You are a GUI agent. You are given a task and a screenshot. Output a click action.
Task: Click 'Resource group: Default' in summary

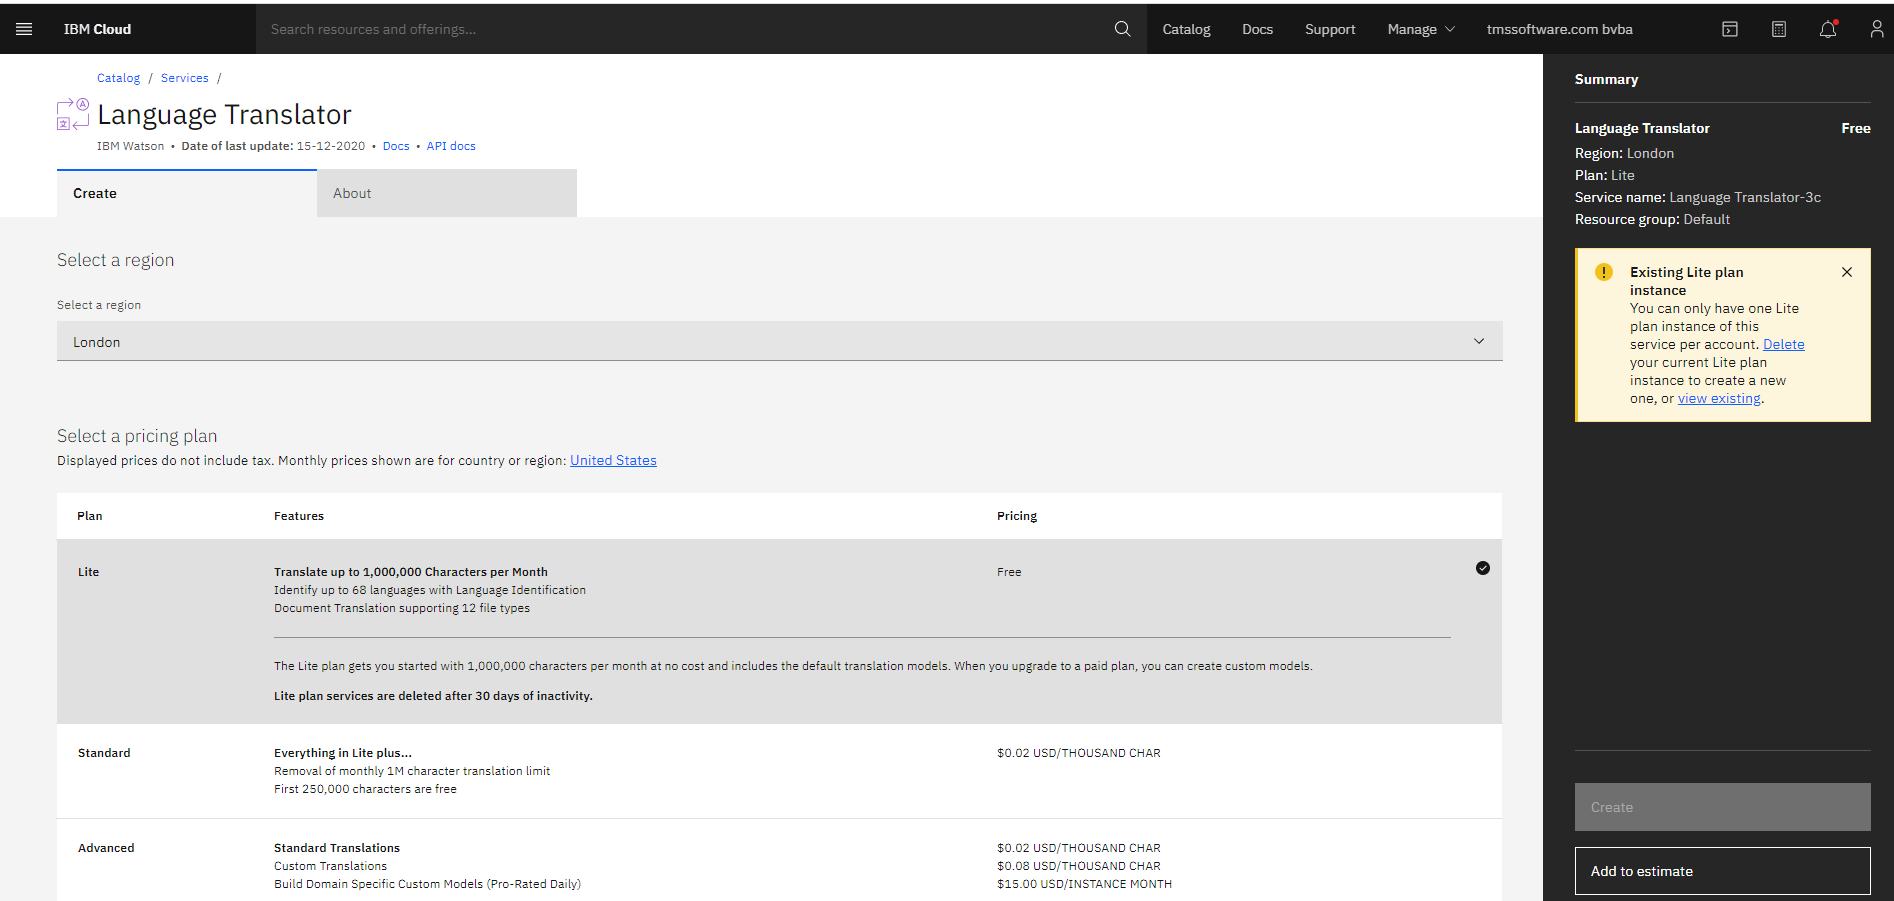tap(1652, 219)
